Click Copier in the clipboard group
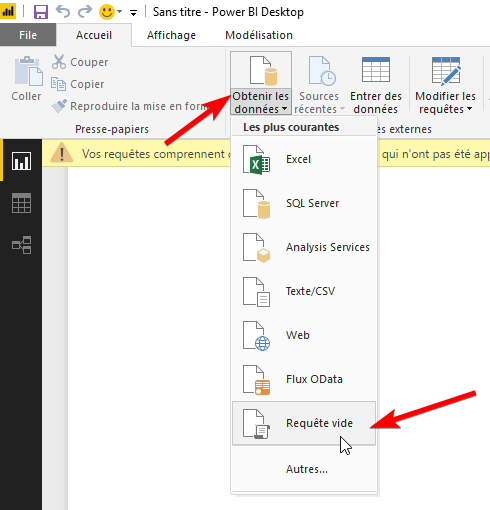Screen dimensions: 490x510 (78, 84)
